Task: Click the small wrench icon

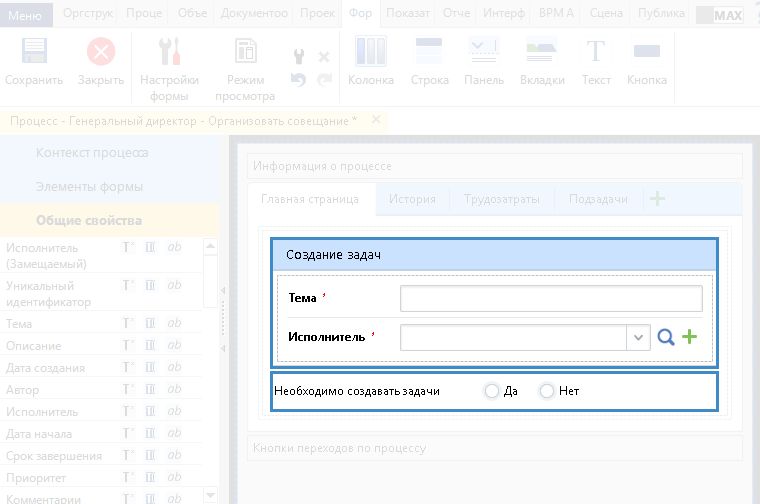Action: 299,56
